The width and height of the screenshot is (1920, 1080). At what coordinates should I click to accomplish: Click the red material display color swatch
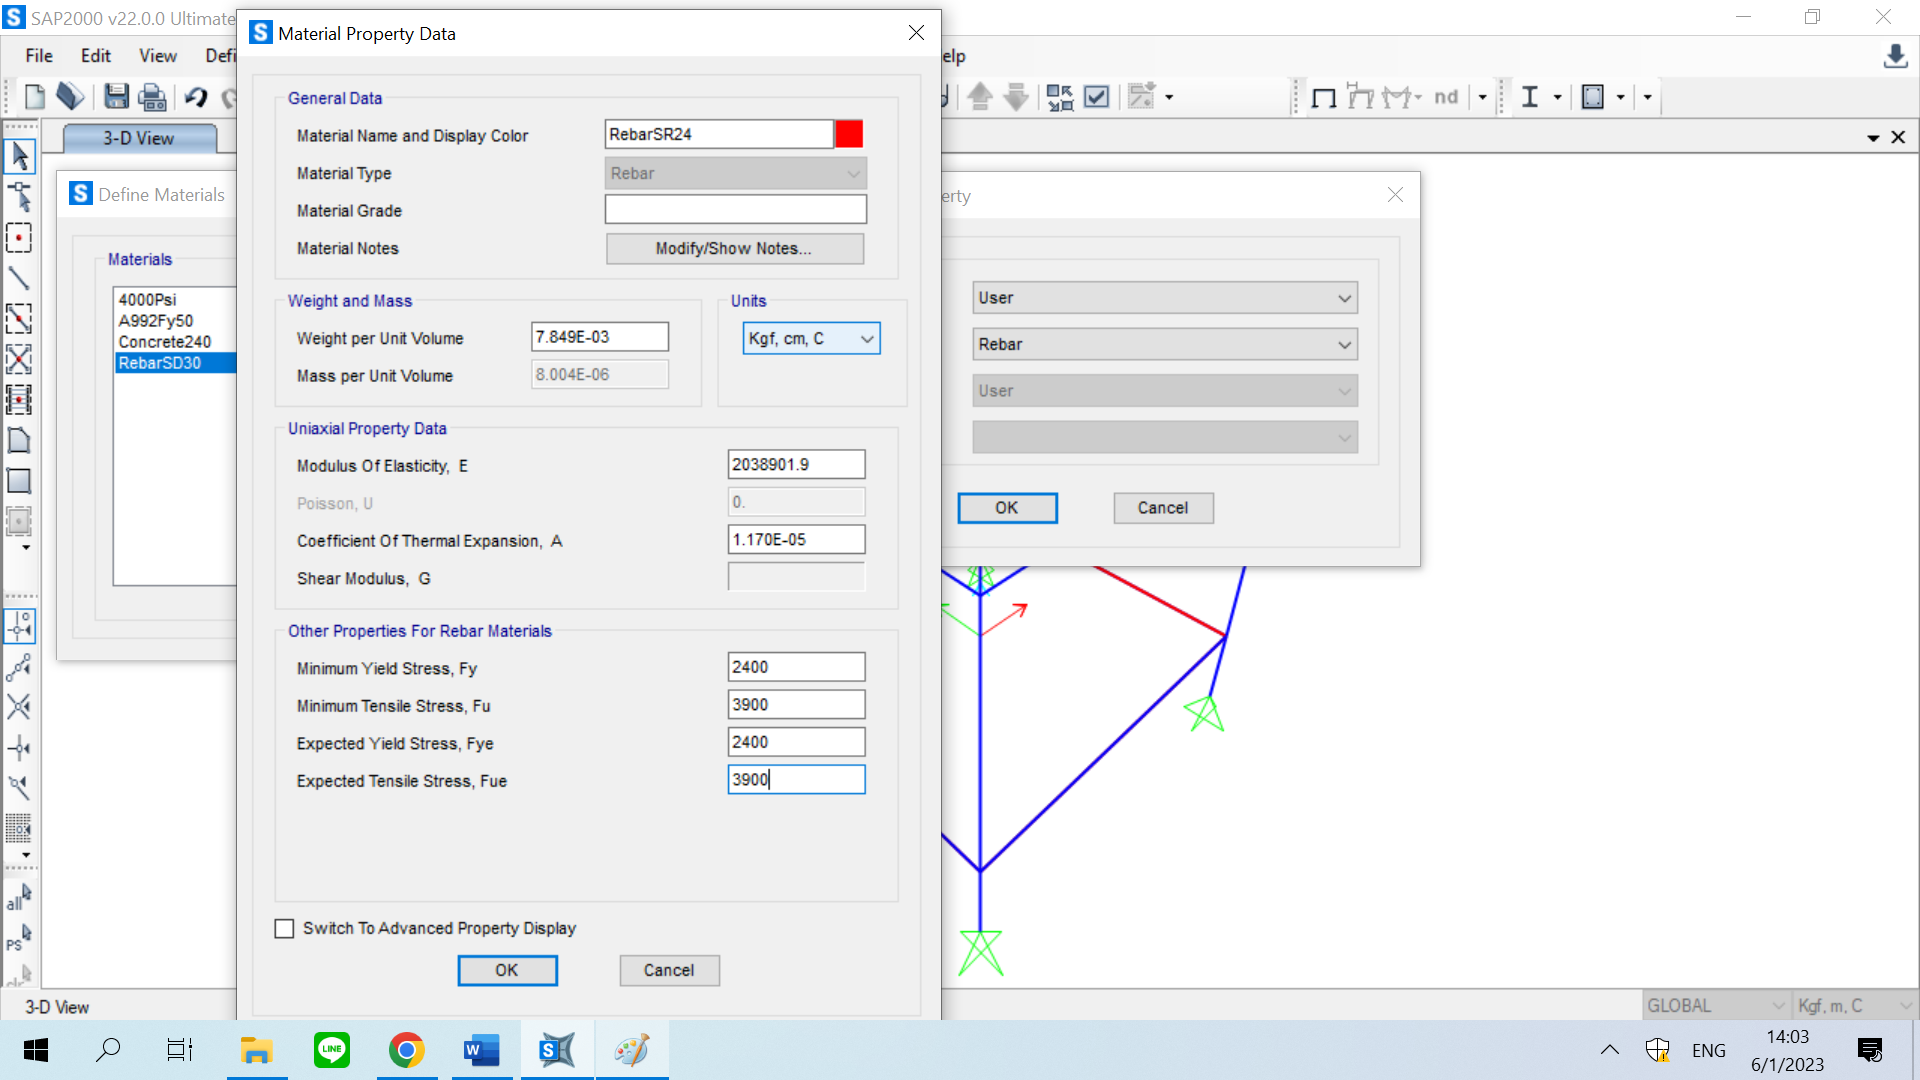(x=849, y=134)
